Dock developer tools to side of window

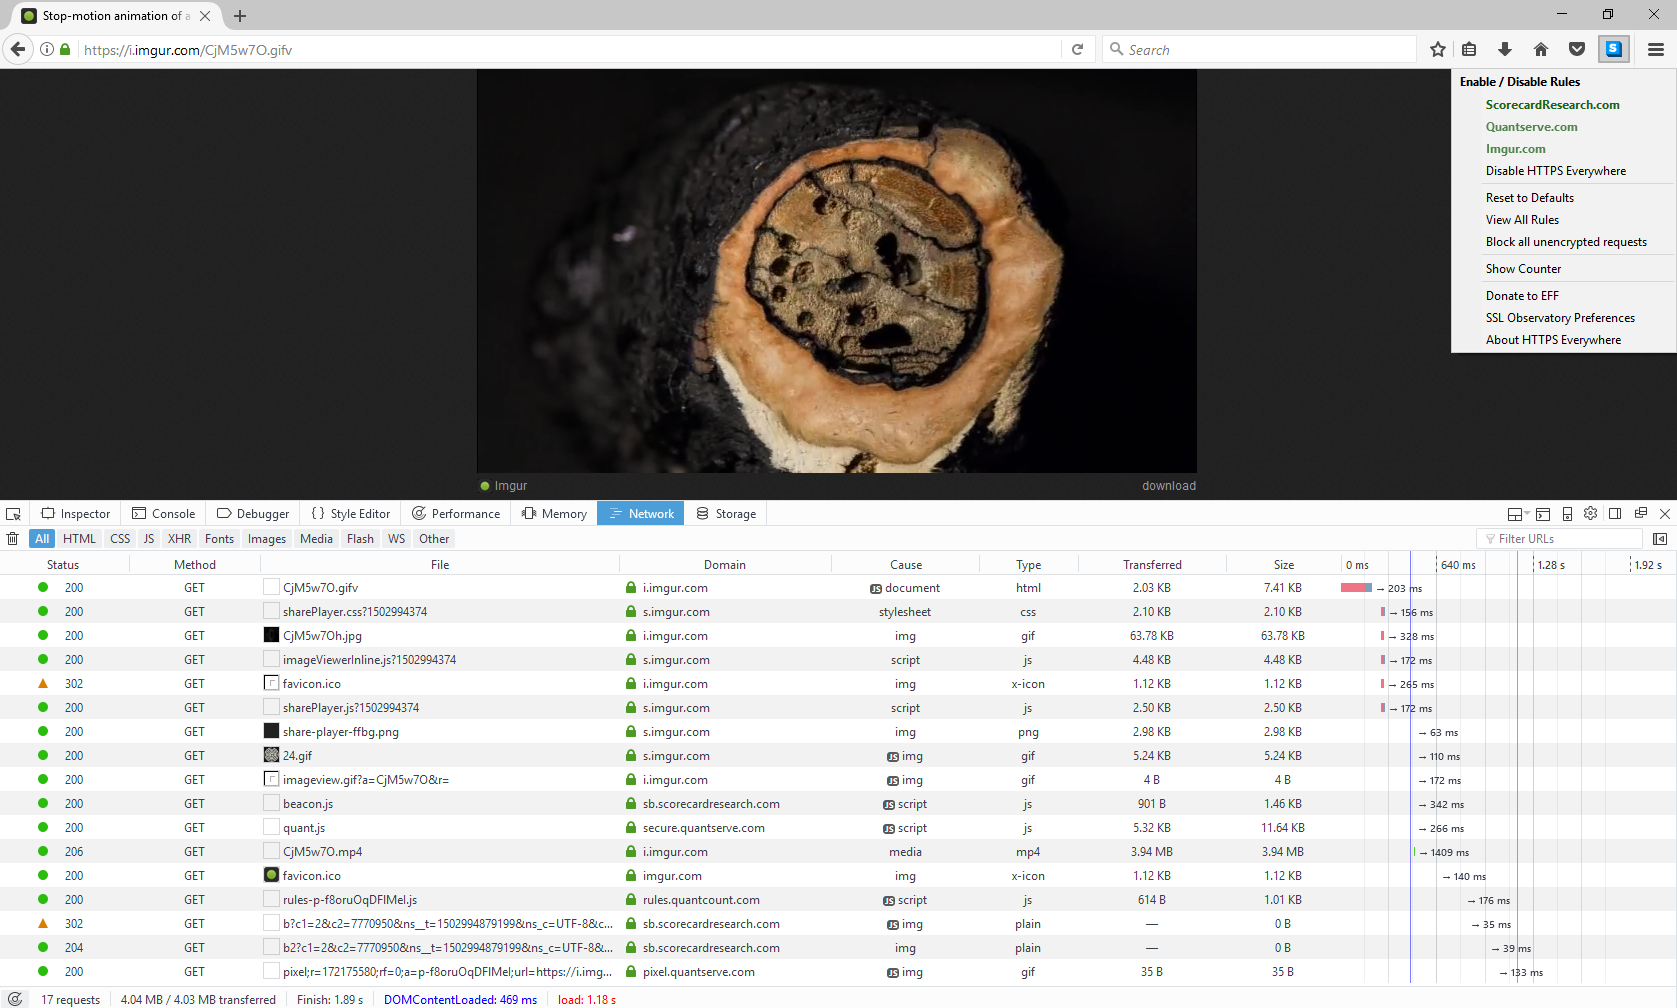pos(1615,514)
